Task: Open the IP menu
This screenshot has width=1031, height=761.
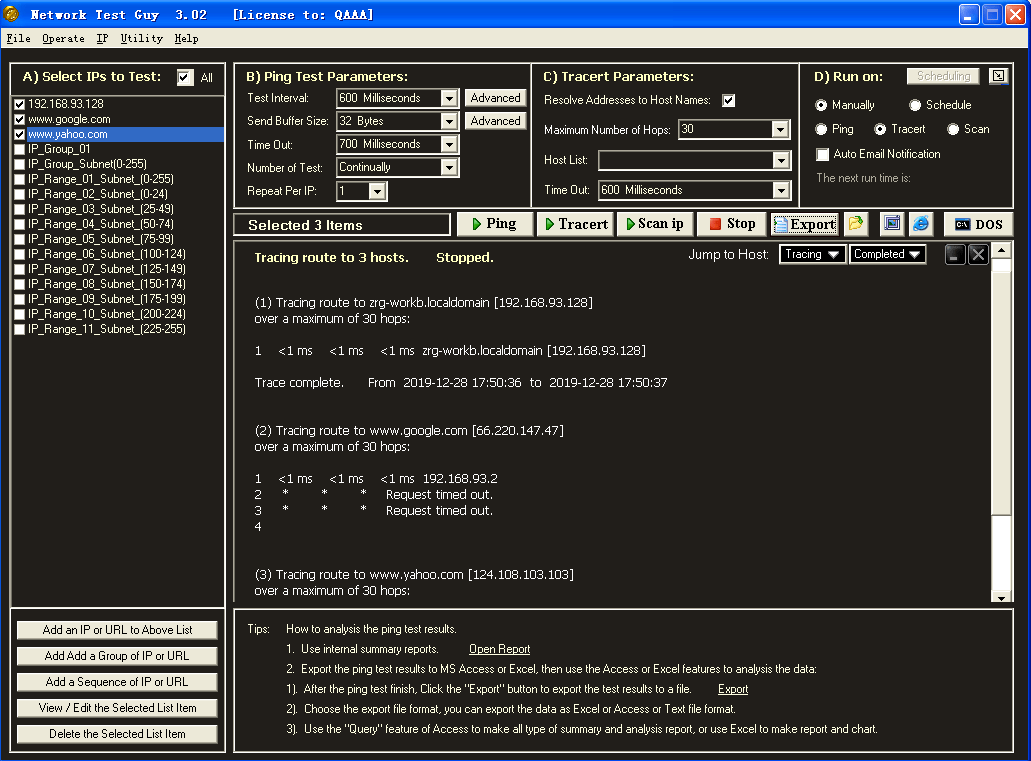Action: click(x=102, y=39)
